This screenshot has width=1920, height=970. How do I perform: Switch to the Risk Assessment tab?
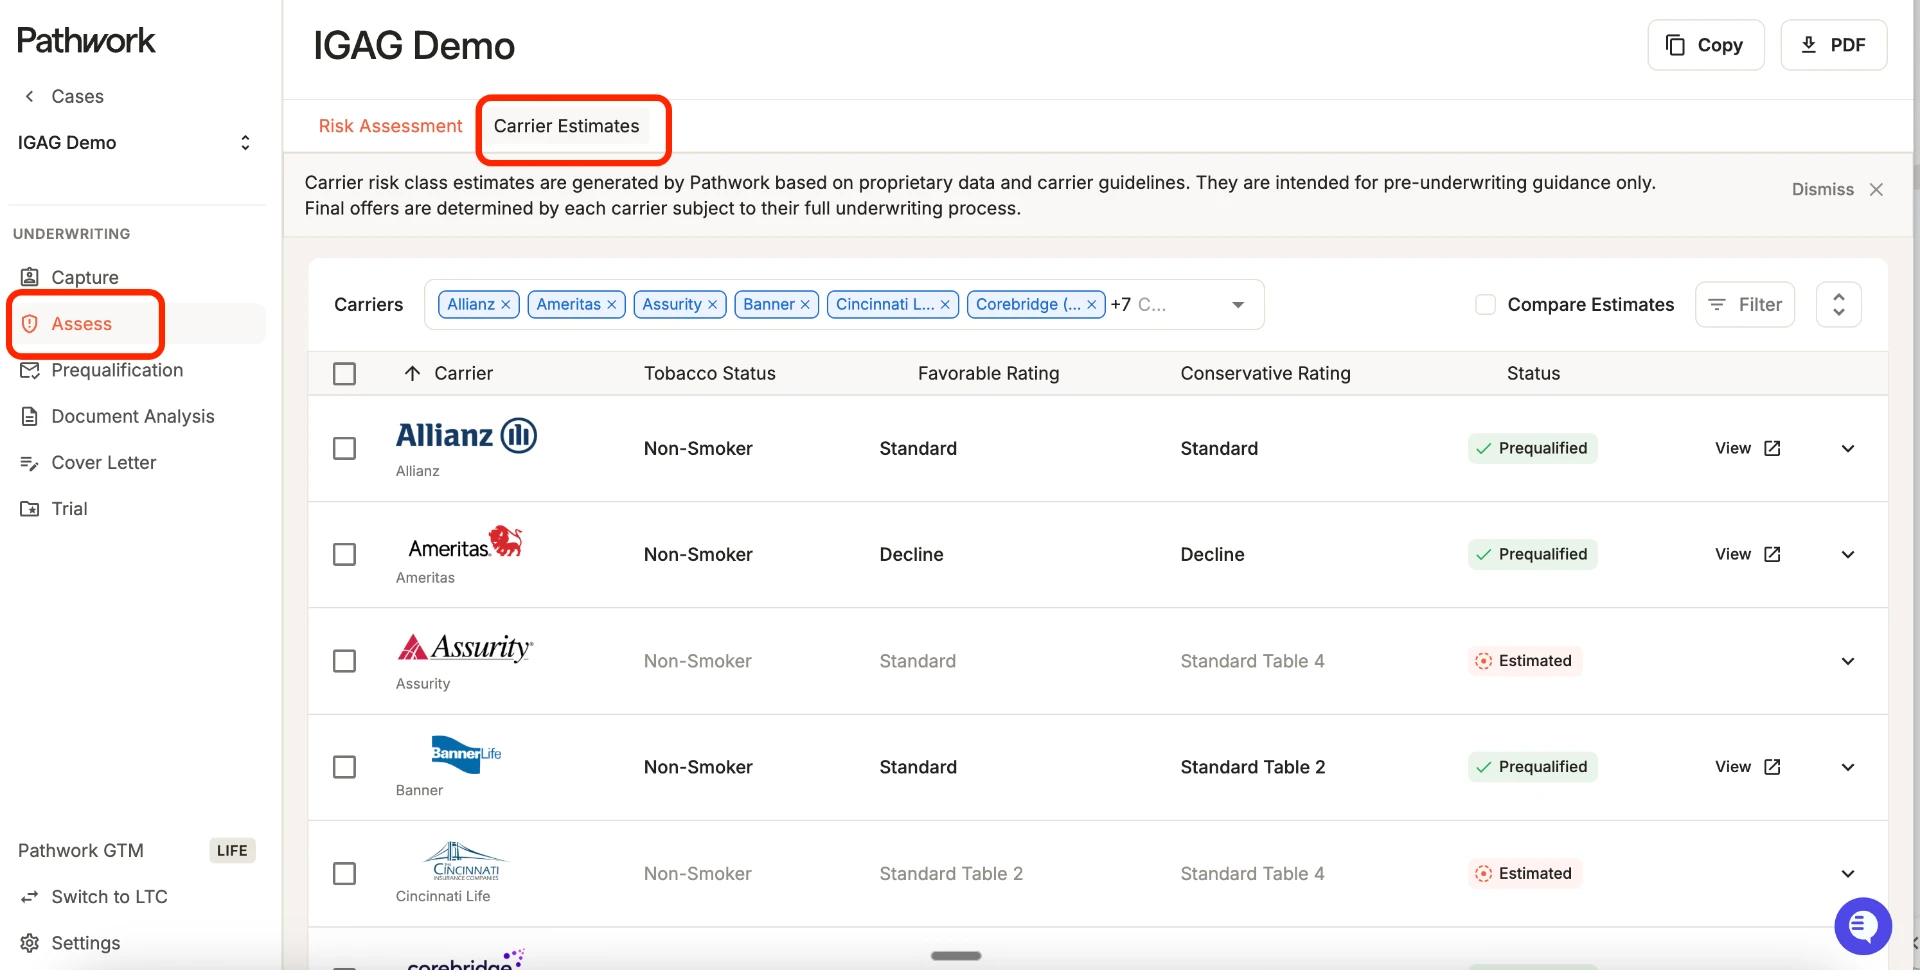pos(390,126)
